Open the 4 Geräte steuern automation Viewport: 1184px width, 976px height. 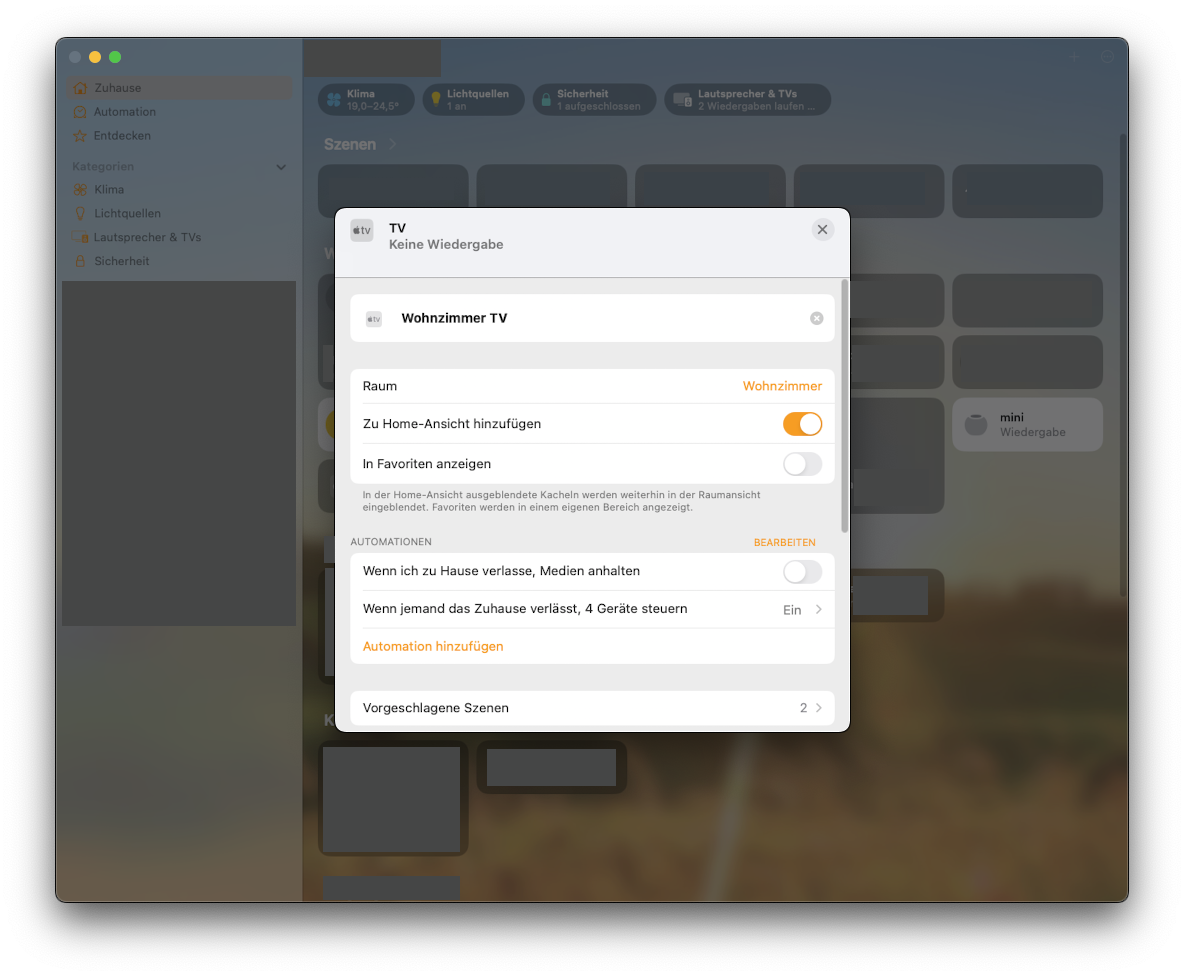(x=592, y=609)
